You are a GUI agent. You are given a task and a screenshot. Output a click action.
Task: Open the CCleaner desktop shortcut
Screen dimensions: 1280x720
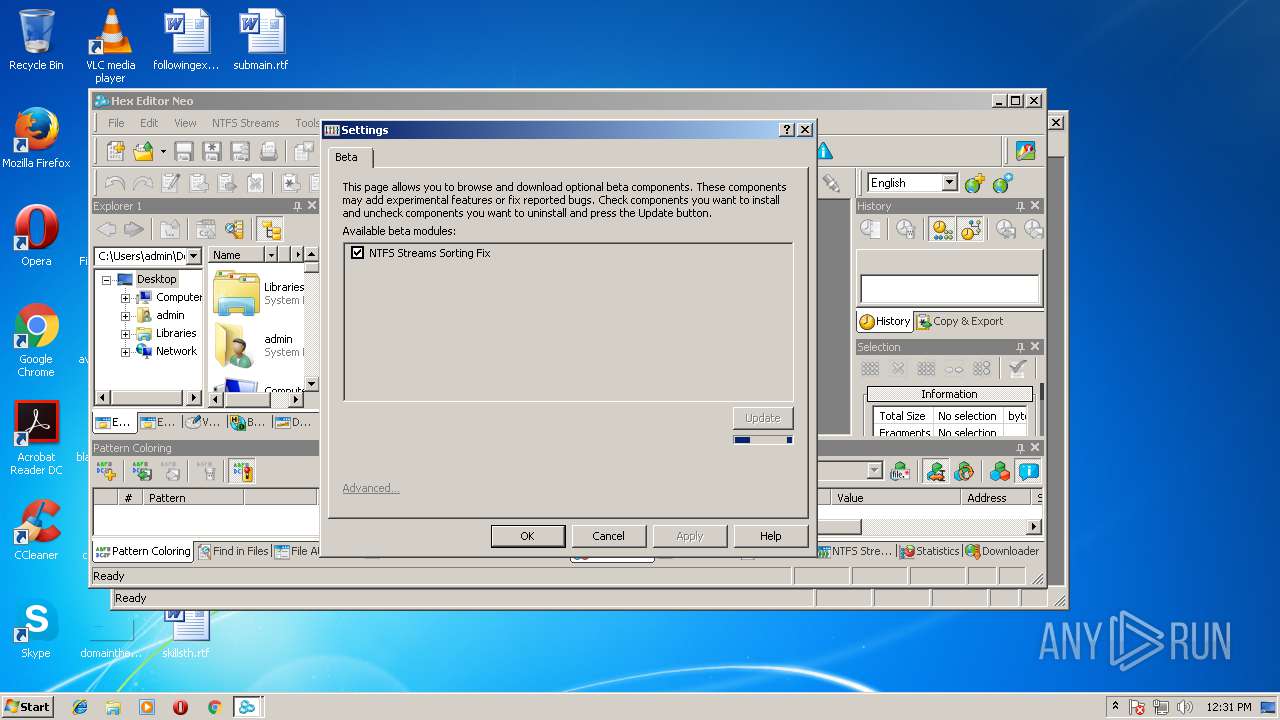[36, 530]
